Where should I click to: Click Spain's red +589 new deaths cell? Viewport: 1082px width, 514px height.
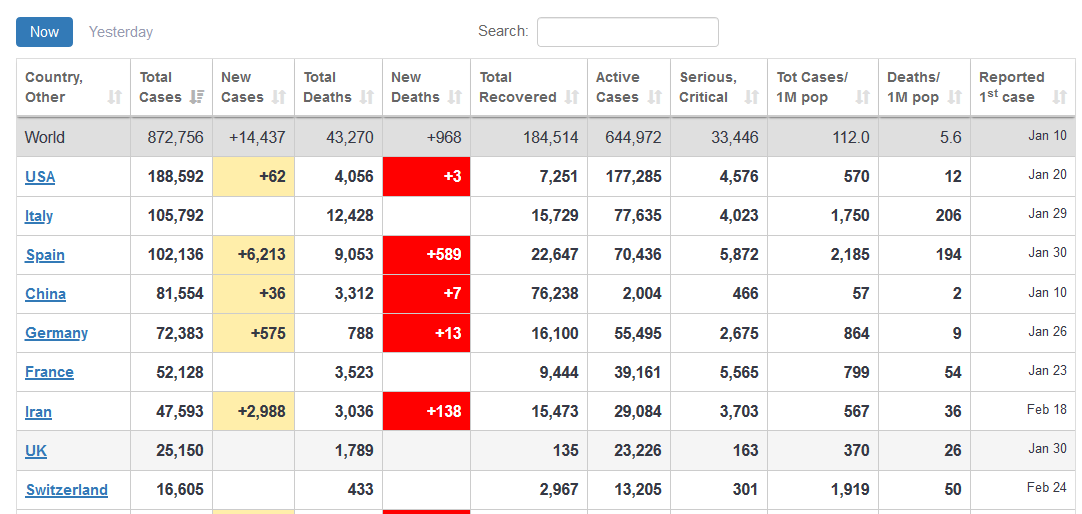pos(426,255)
